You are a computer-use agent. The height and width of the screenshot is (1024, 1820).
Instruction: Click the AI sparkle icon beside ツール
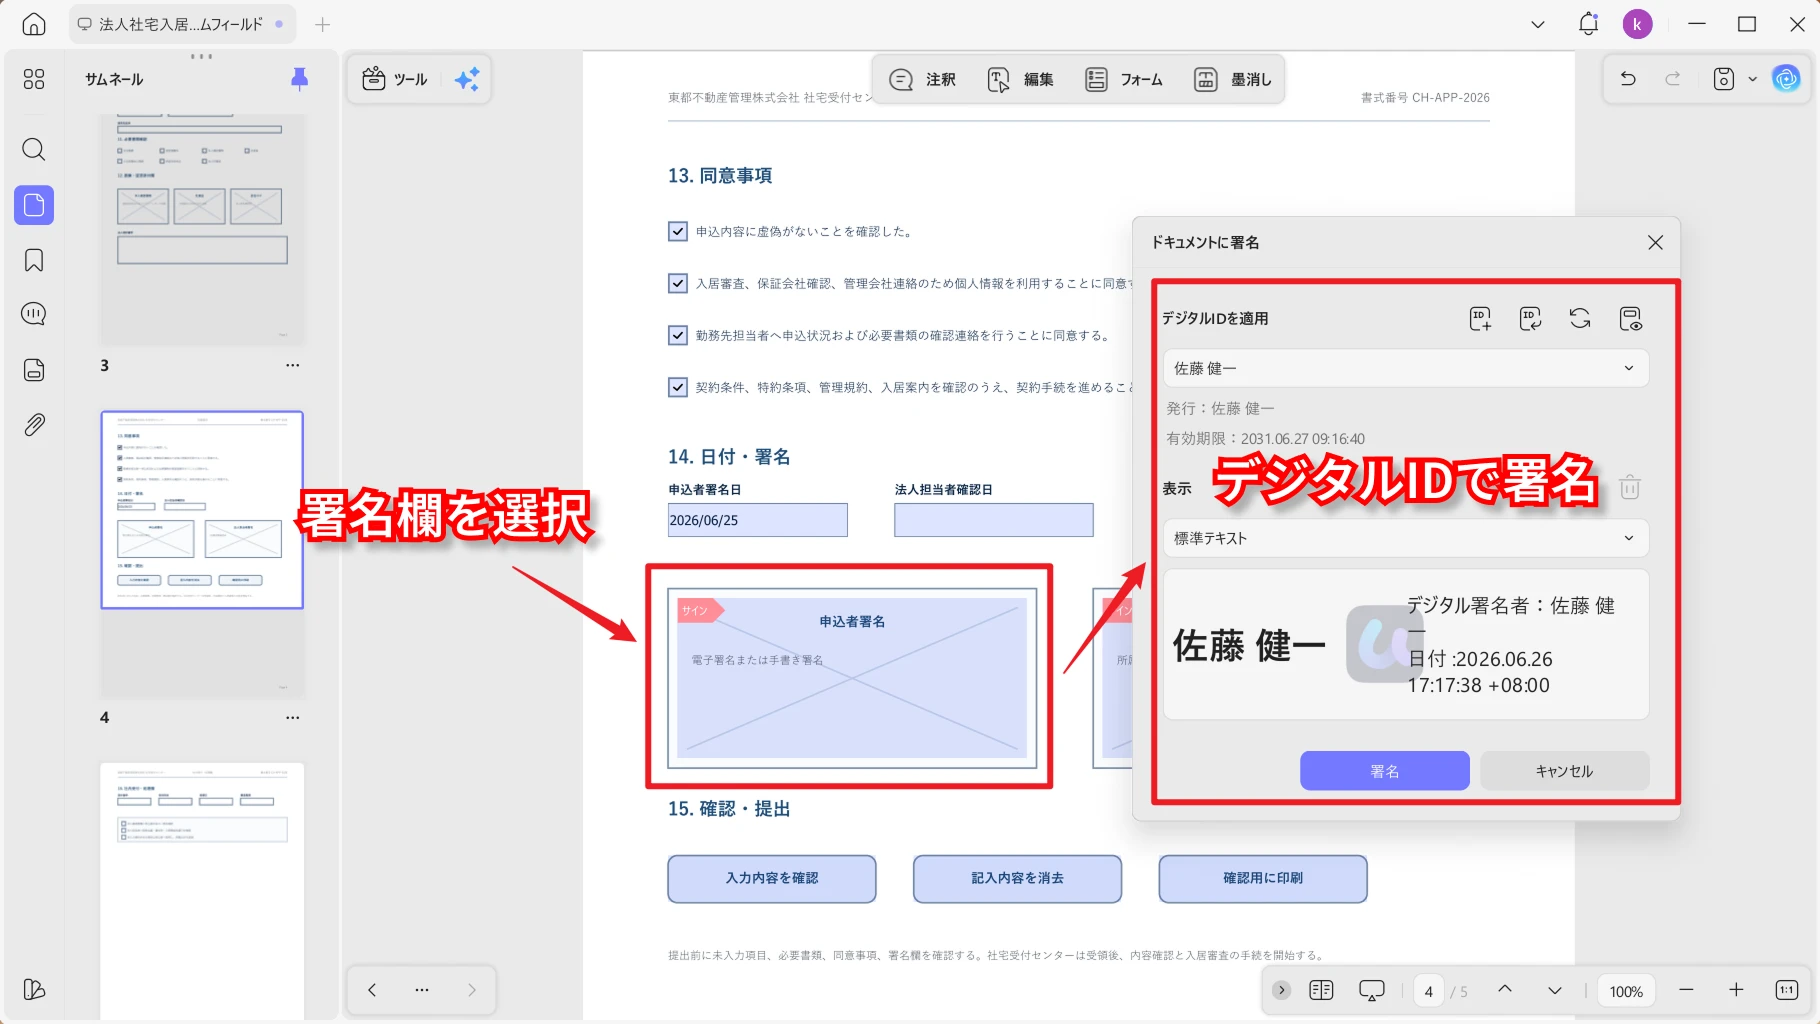[467, 79]
